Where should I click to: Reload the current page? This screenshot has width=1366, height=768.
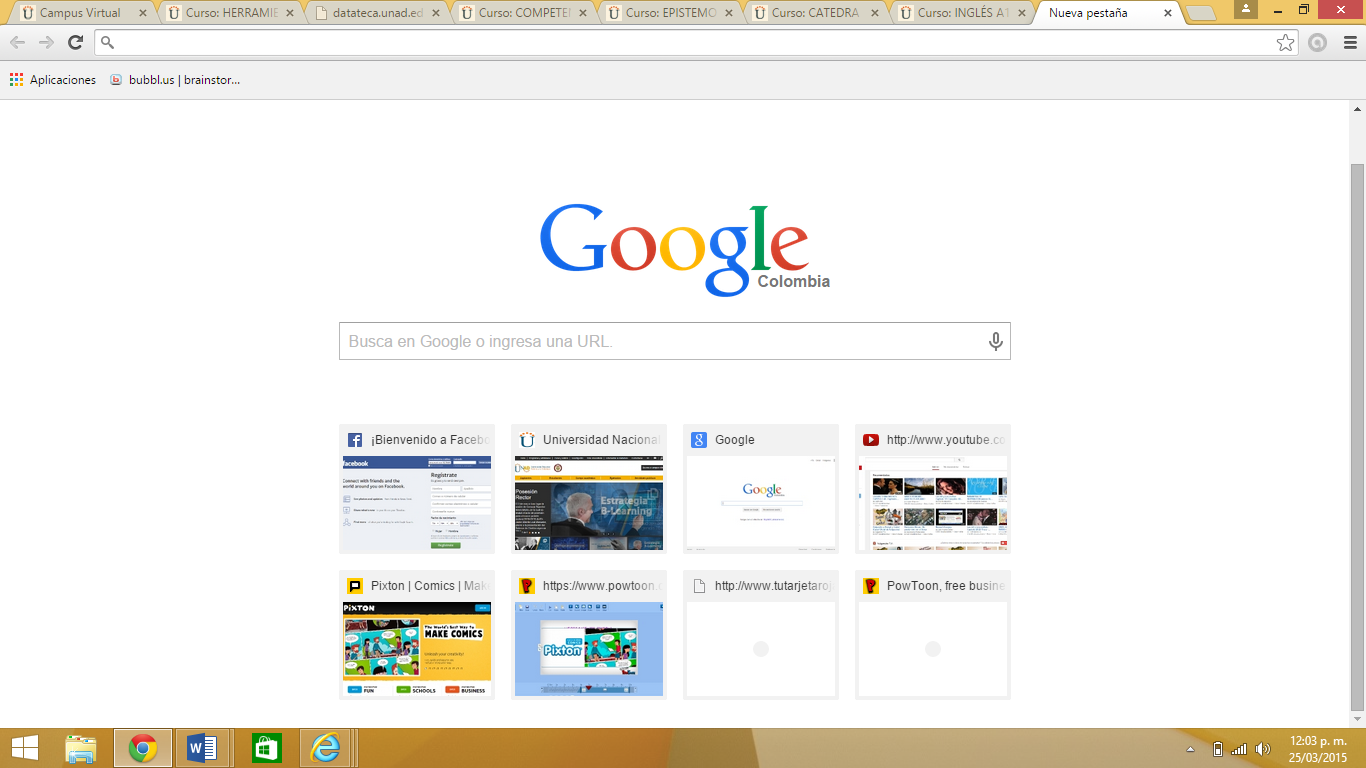[75, 42]
